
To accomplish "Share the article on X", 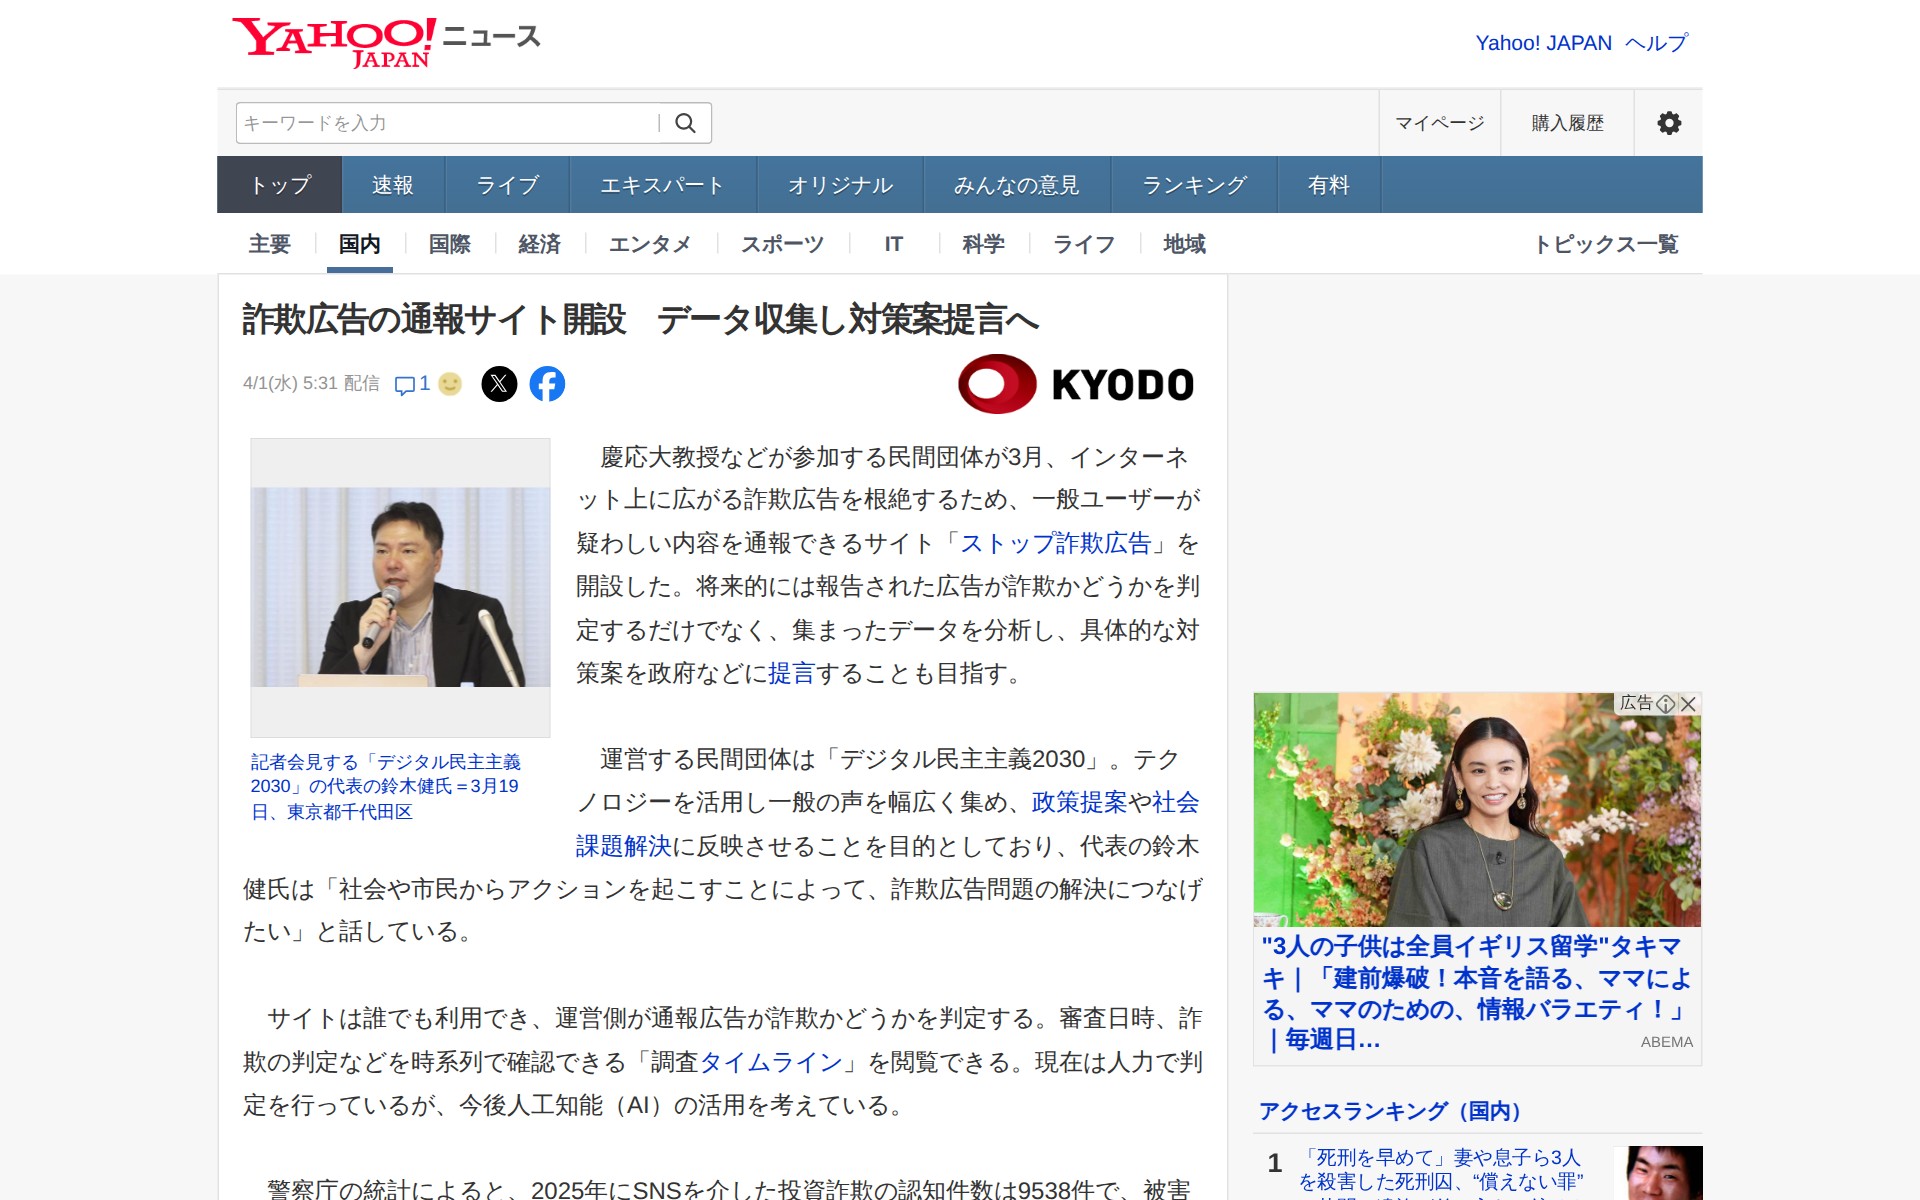I will [500, 384].
